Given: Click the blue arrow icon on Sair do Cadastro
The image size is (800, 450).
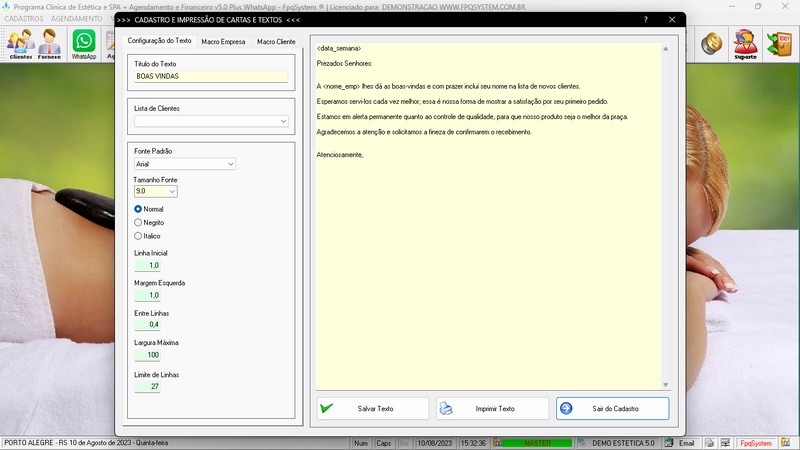Looking at the screenshot, I should click(566, 408).
